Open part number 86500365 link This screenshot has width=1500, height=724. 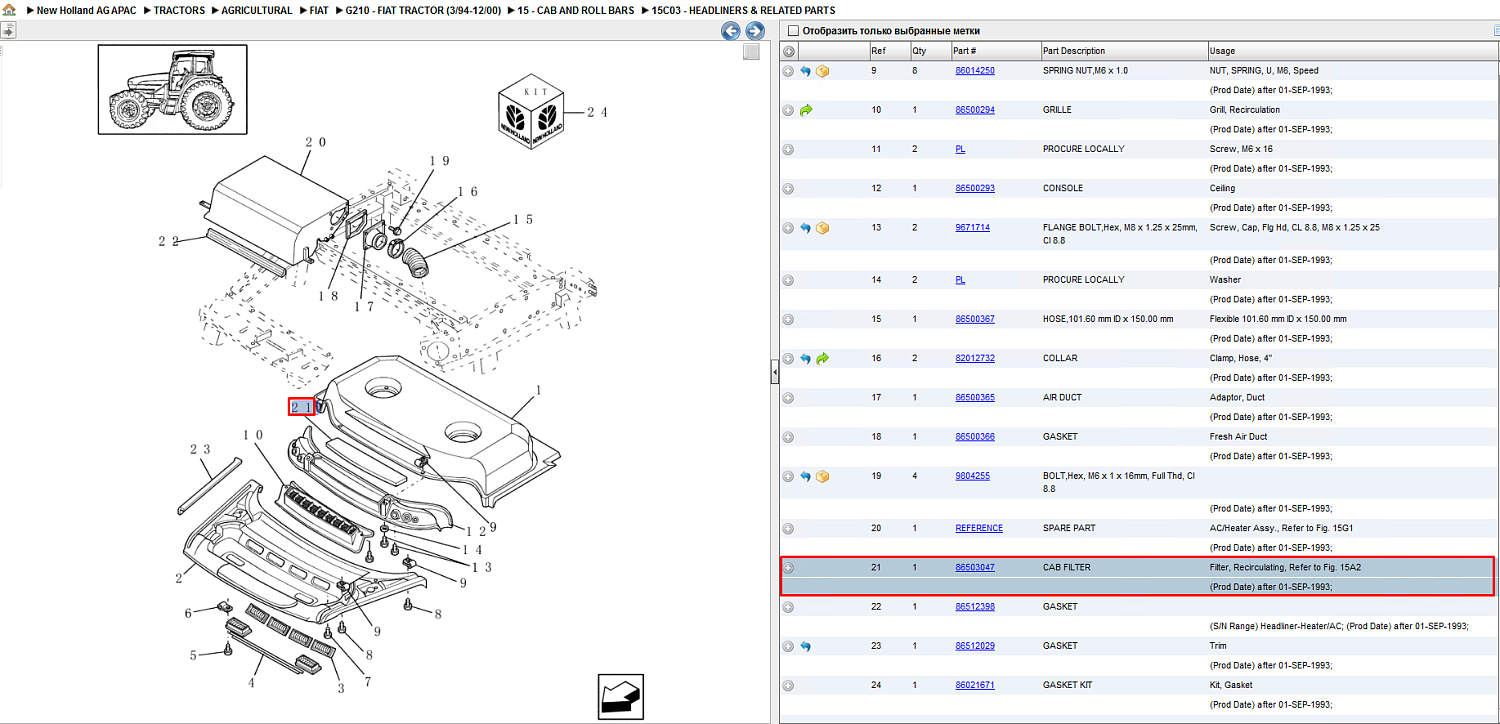(x=975, y=398)
